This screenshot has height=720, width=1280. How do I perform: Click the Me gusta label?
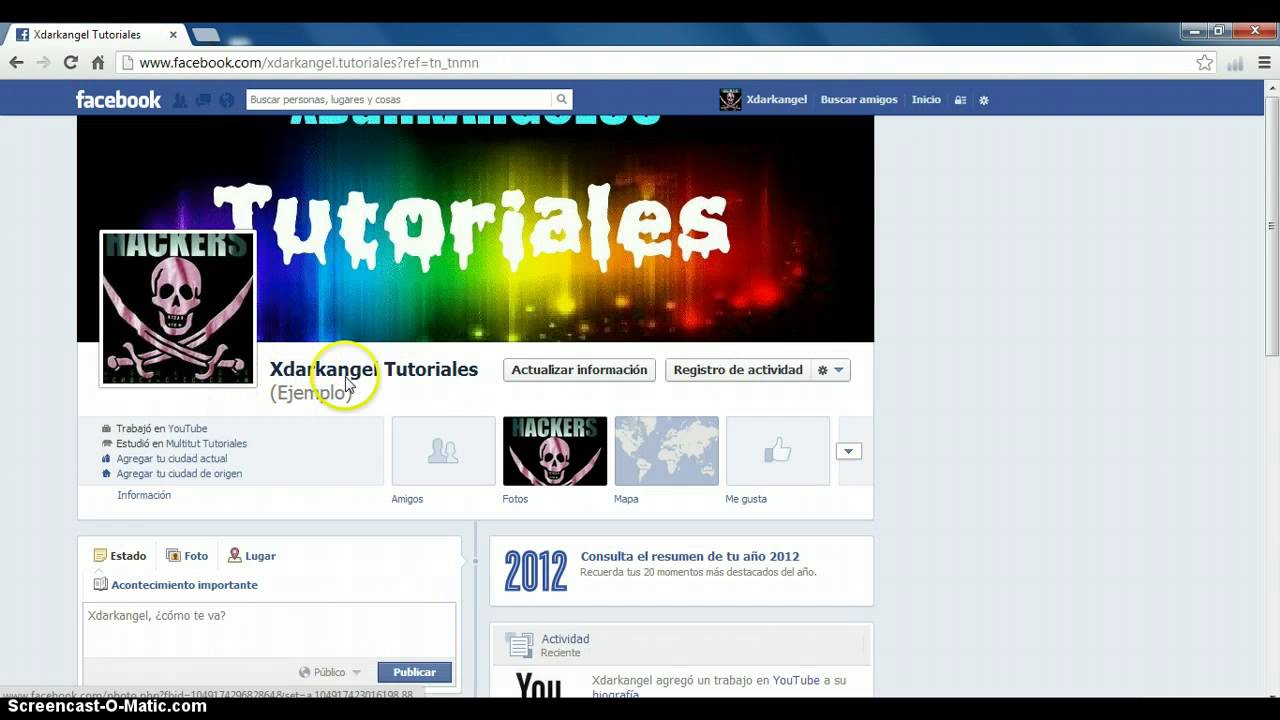pos(746,499)
